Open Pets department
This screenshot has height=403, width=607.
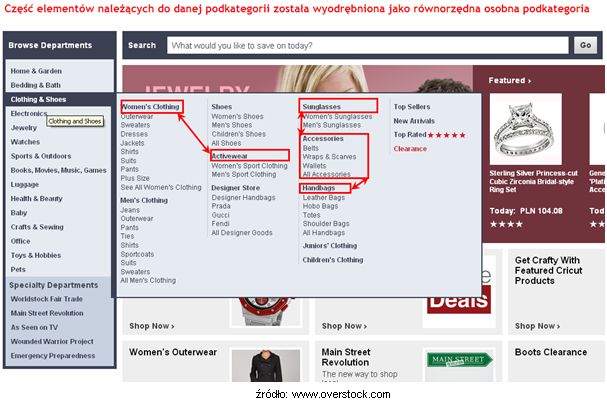pyautogui.click(x=18, y=269)
